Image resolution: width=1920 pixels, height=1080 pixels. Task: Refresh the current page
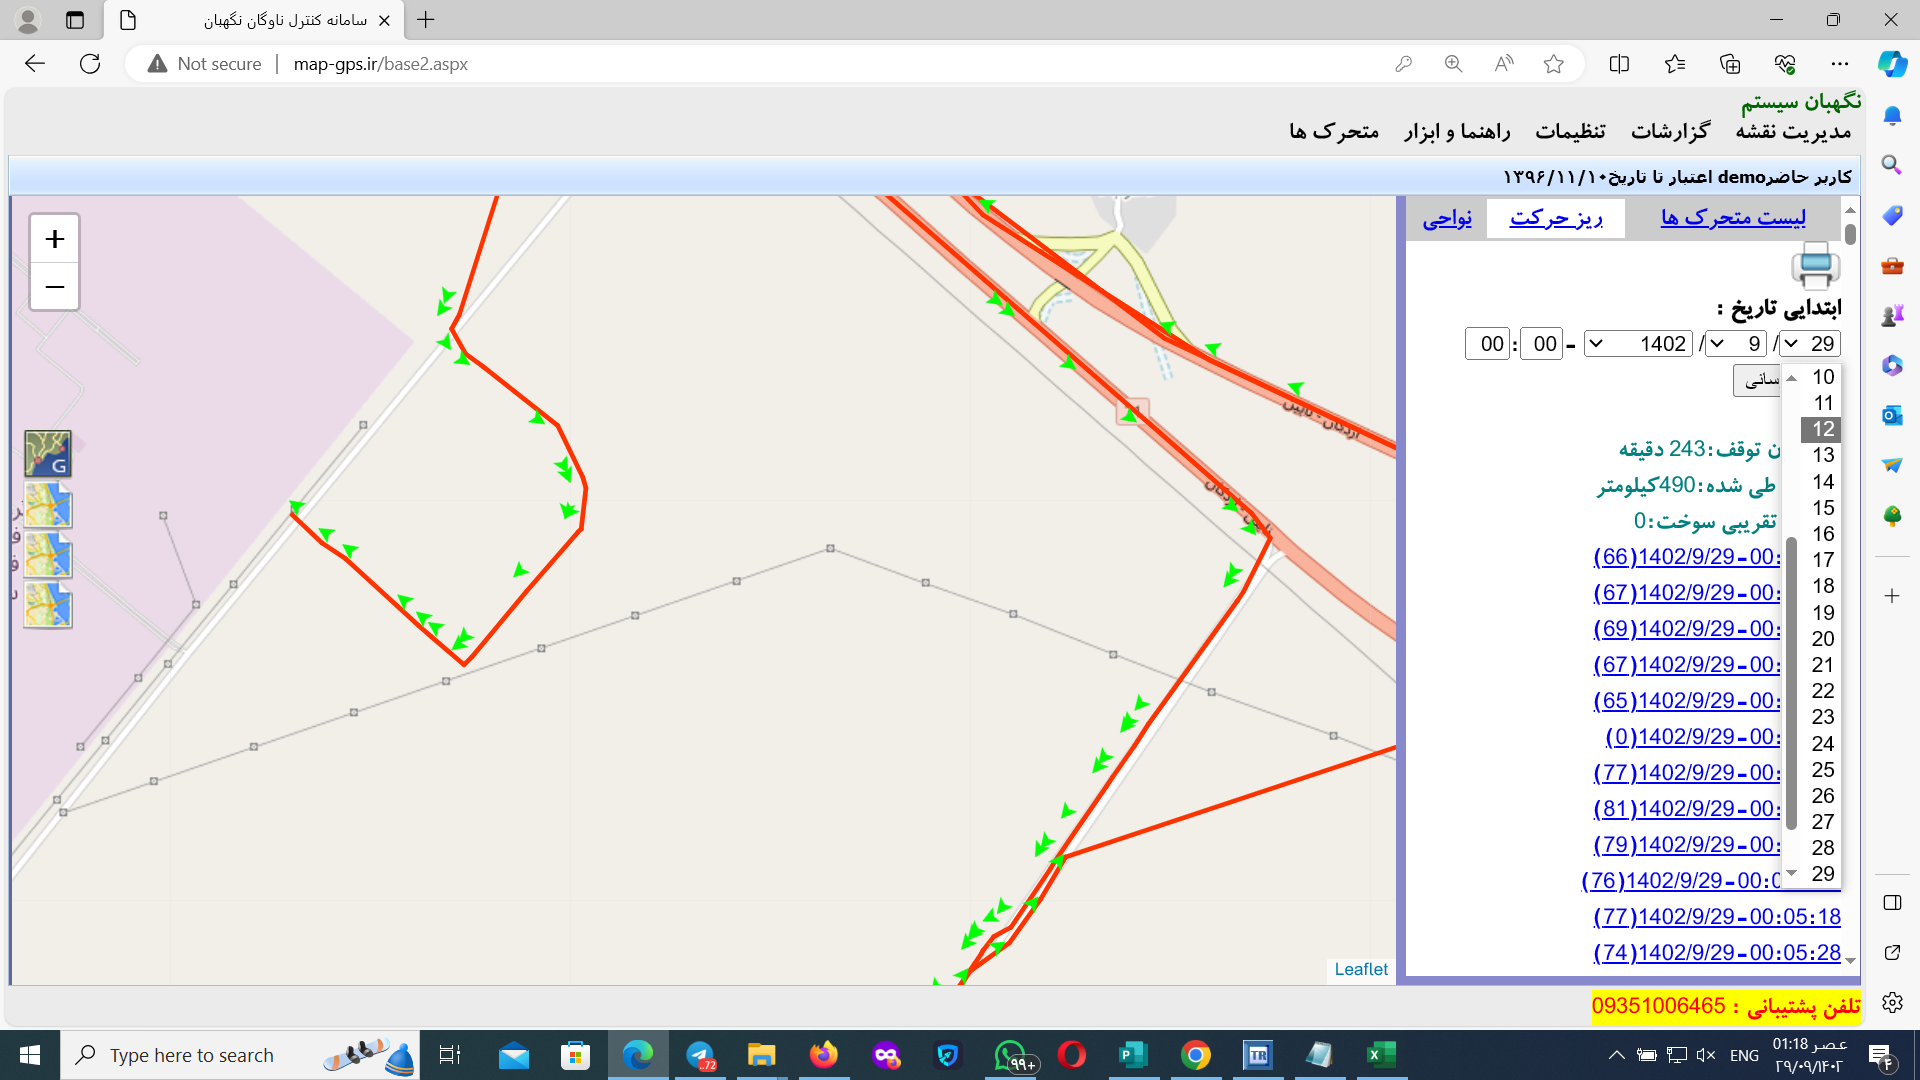click(x=90, y=64)
